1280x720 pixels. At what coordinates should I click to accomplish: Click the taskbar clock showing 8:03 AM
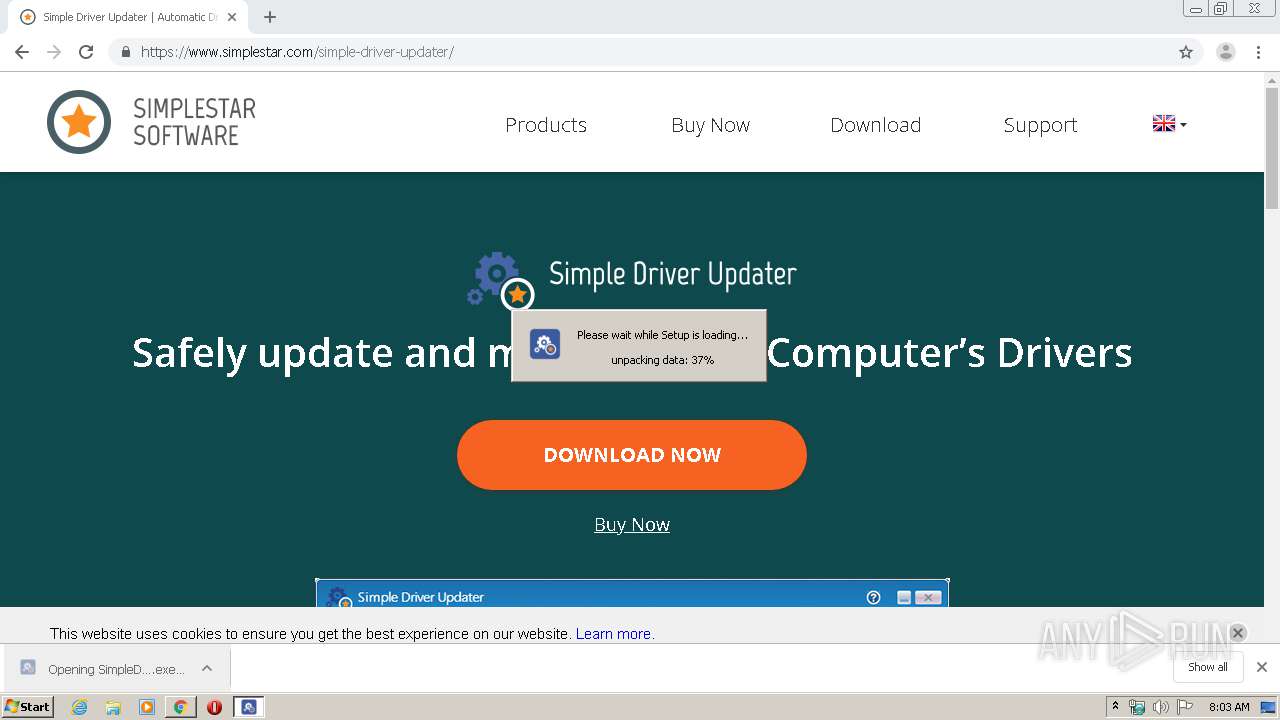tap(1229, 707)
